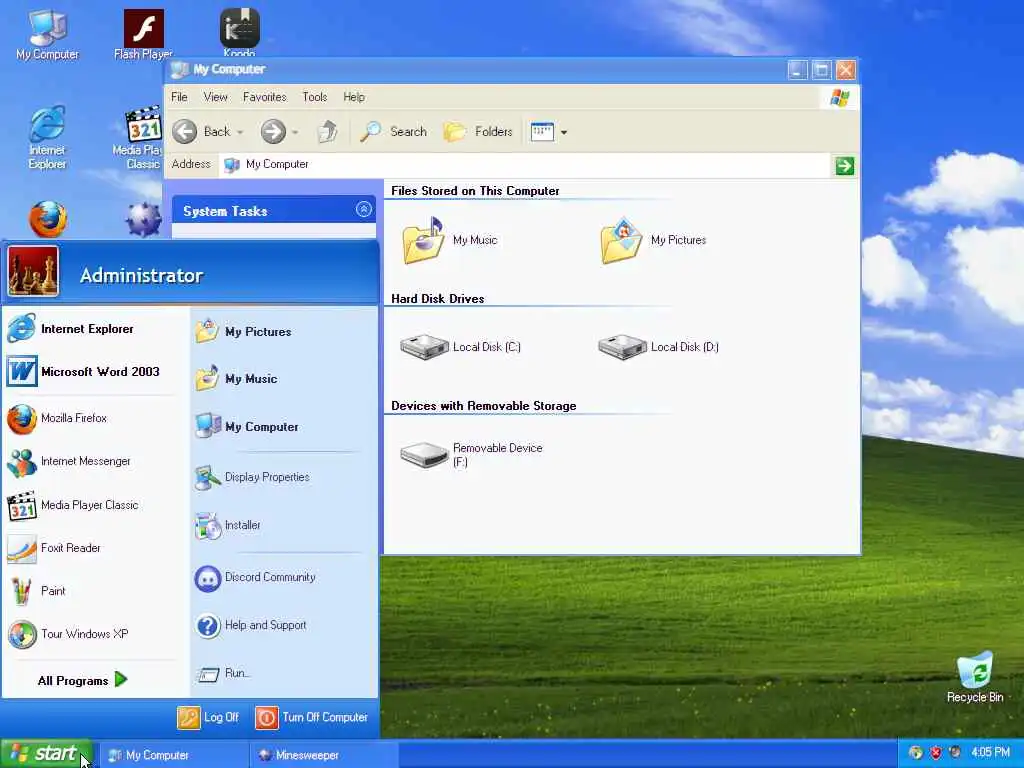This screenshot has height=768, width=1024.
Task: Open the Favorites menu
Action: [264, 97]
